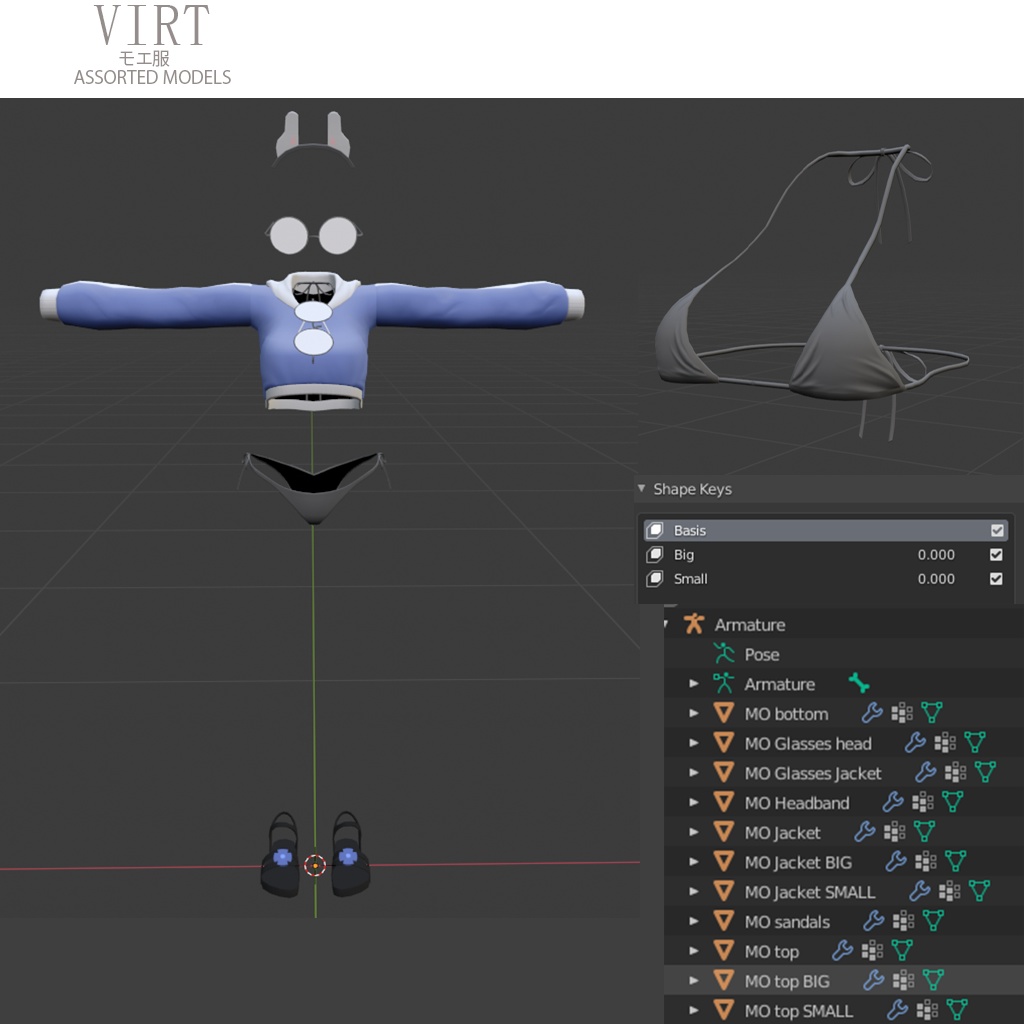This screenshot has width=1024, height=1024.
Task: Expand the Armature data child row
Action: click(694, 684)
